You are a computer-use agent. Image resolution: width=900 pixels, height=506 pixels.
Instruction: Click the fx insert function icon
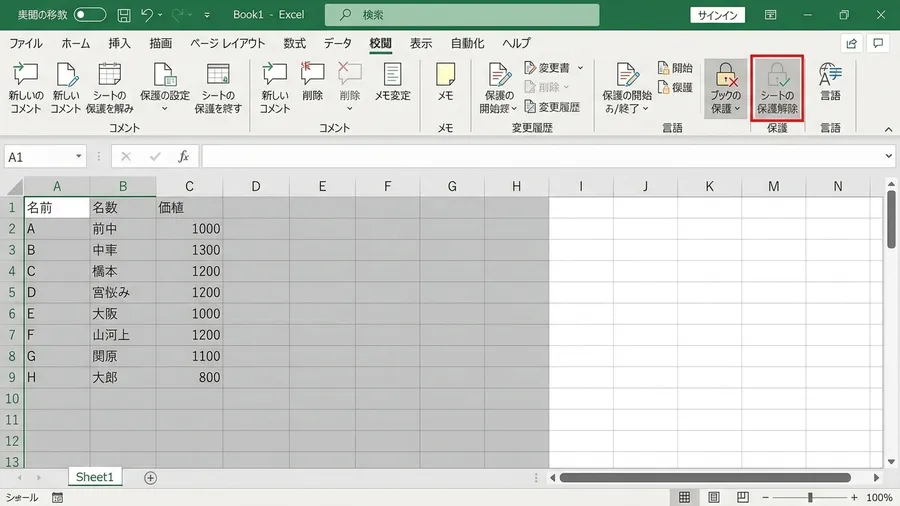coord(184,157)
